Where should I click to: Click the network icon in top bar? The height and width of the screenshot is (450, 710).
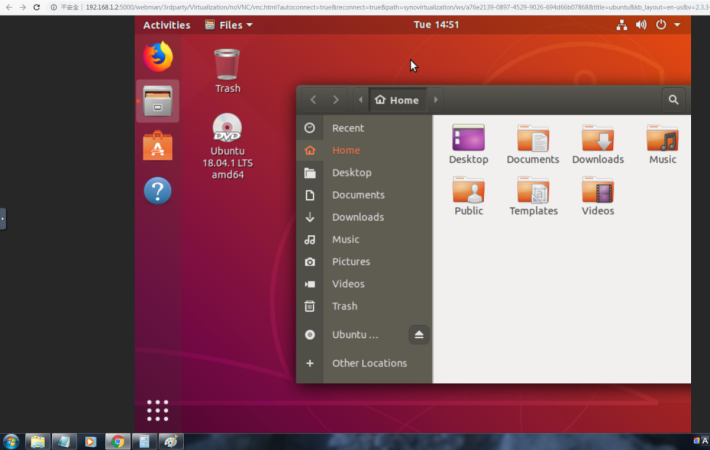coord(622,25)
